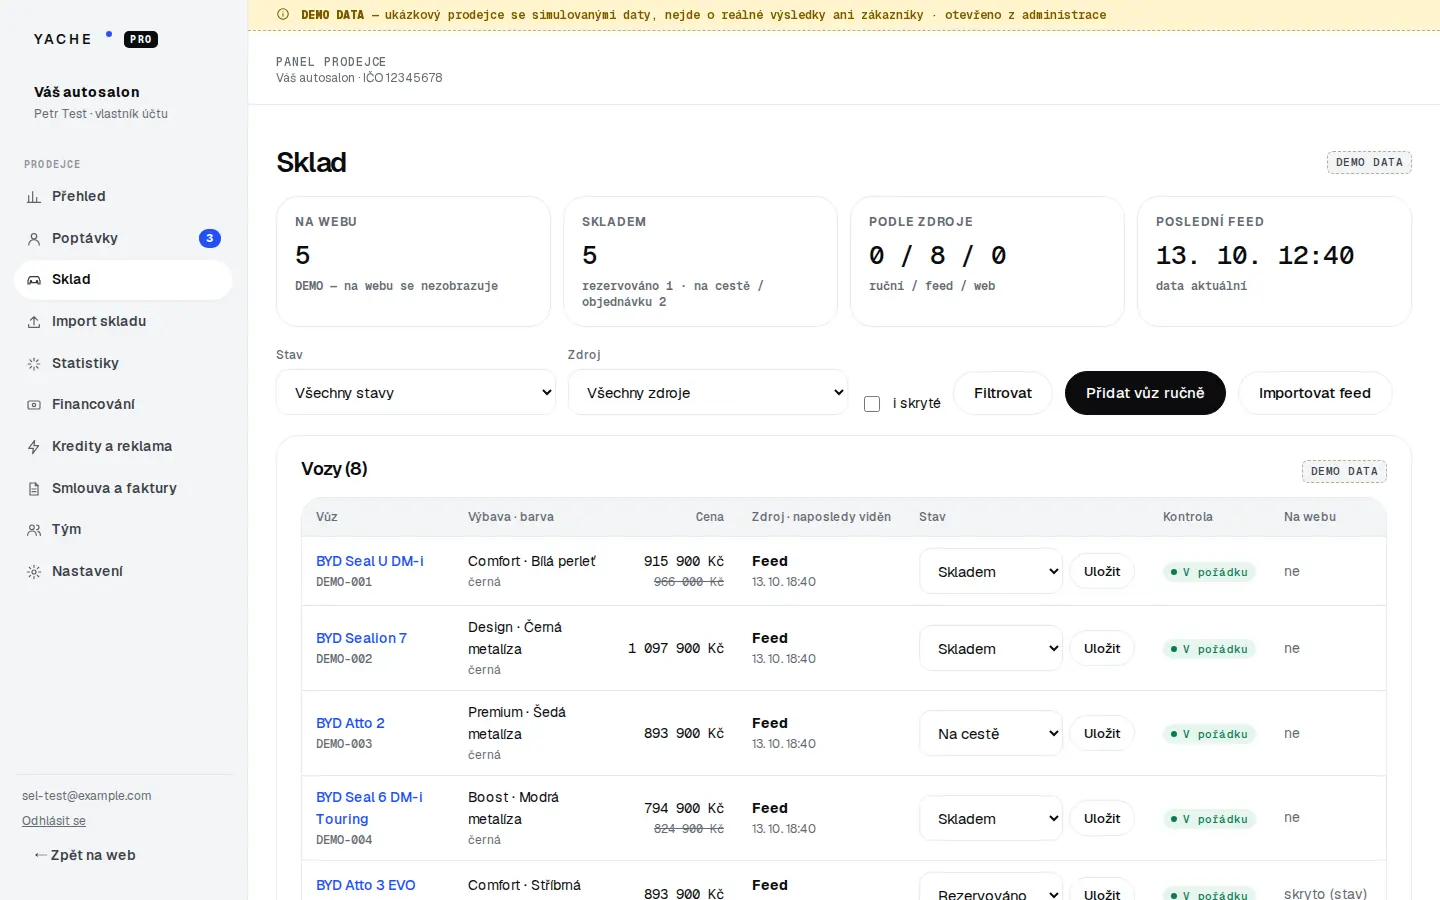Click the 'Odhlásit se' link
Image resolution: width=1440 pixels, height=900 pixels.
[x=54, y=821]
